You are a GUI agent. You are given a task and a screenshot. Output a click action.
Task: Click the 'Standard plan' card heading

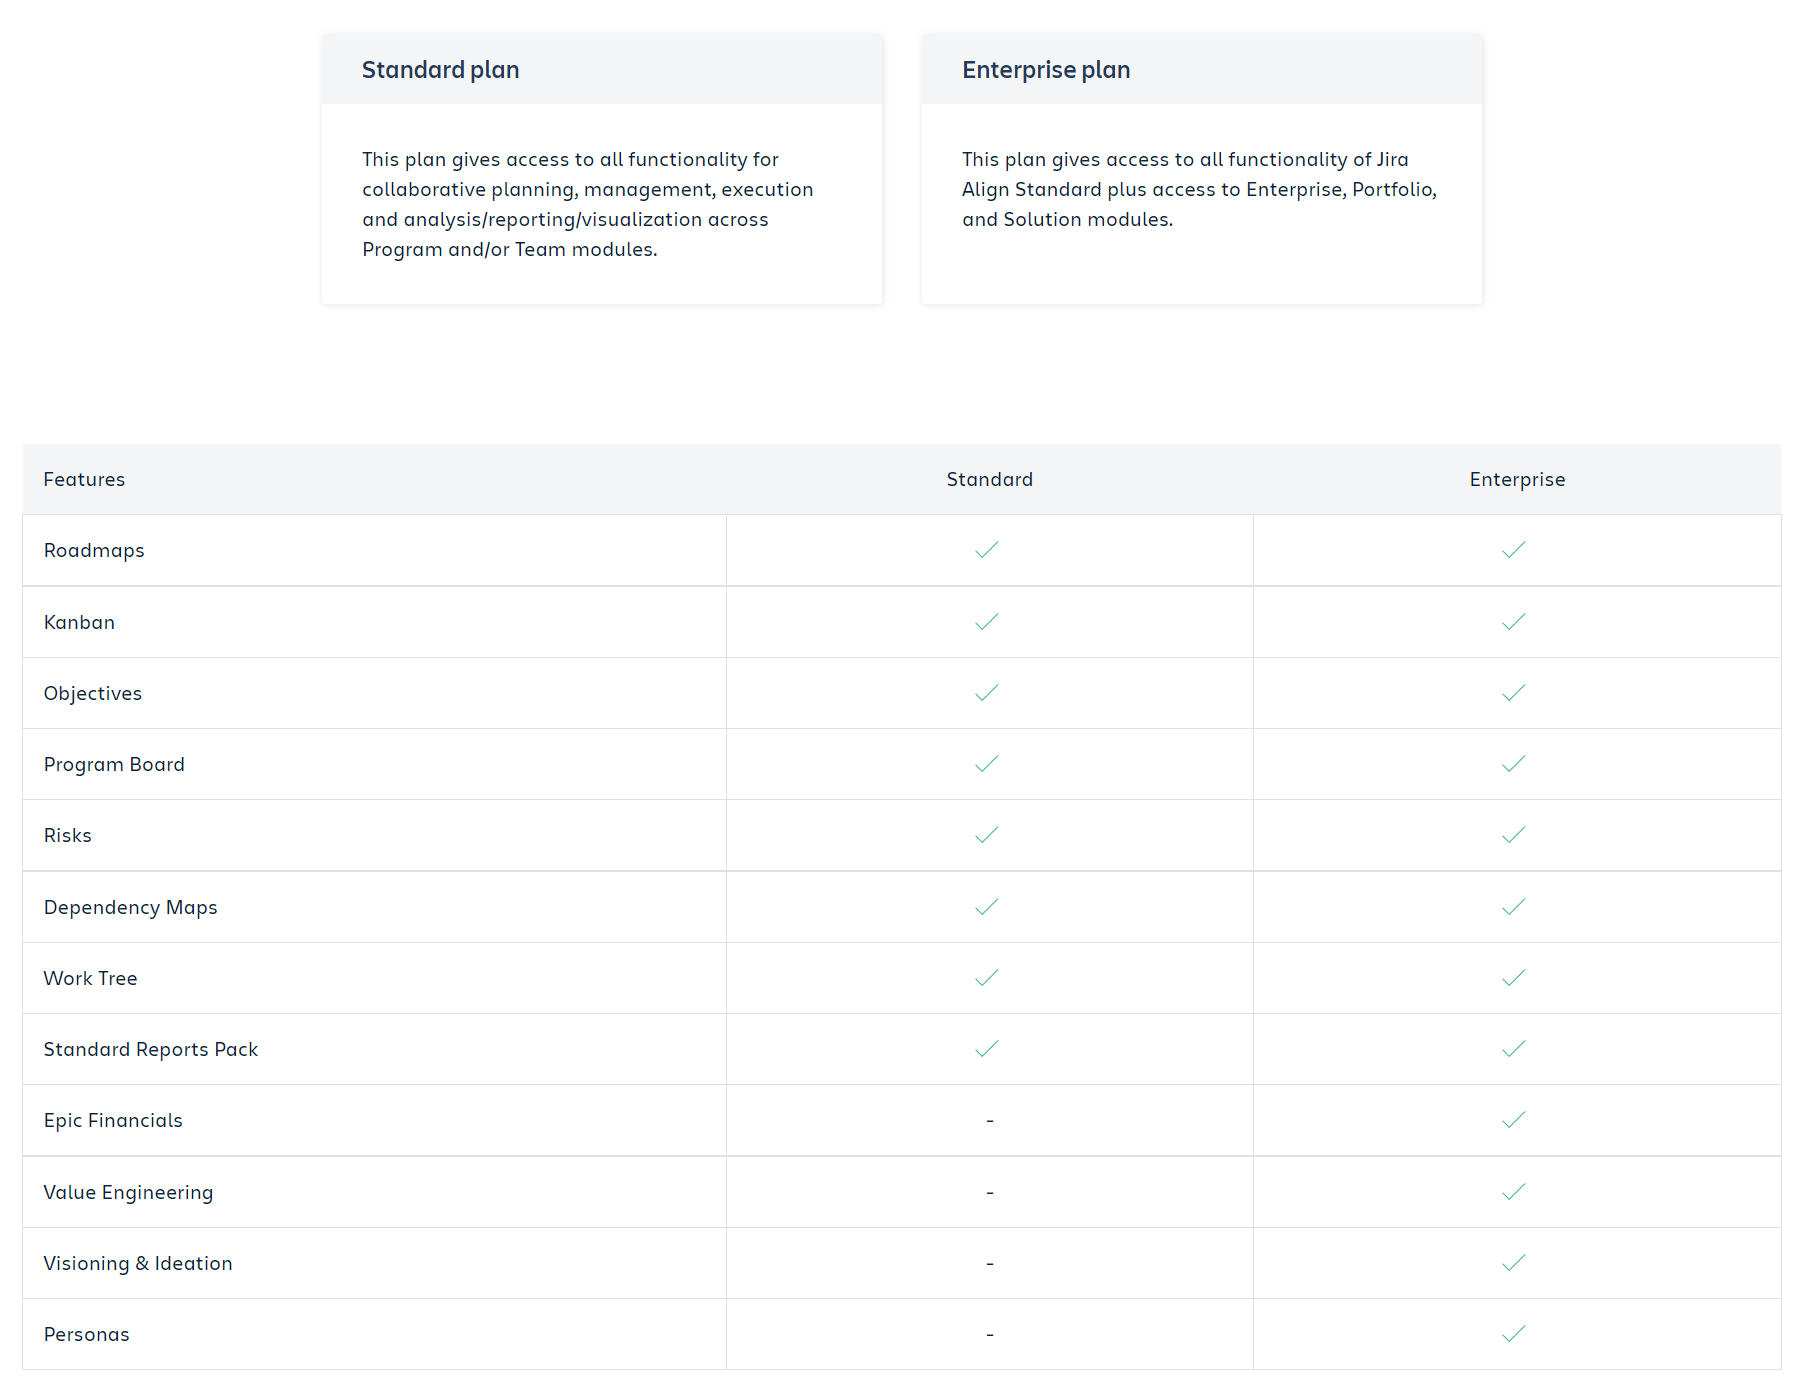tap(440, 70)
